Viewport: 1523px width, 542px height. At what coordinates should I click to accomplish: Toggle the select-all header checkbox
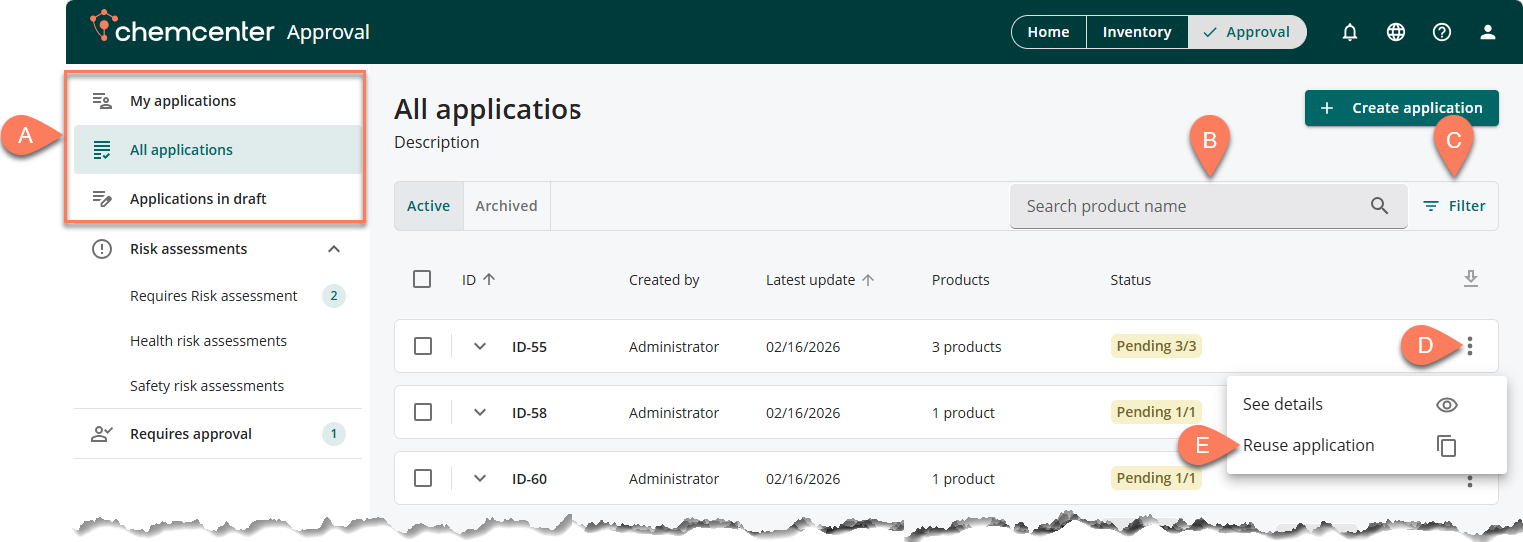click(422, 279)
